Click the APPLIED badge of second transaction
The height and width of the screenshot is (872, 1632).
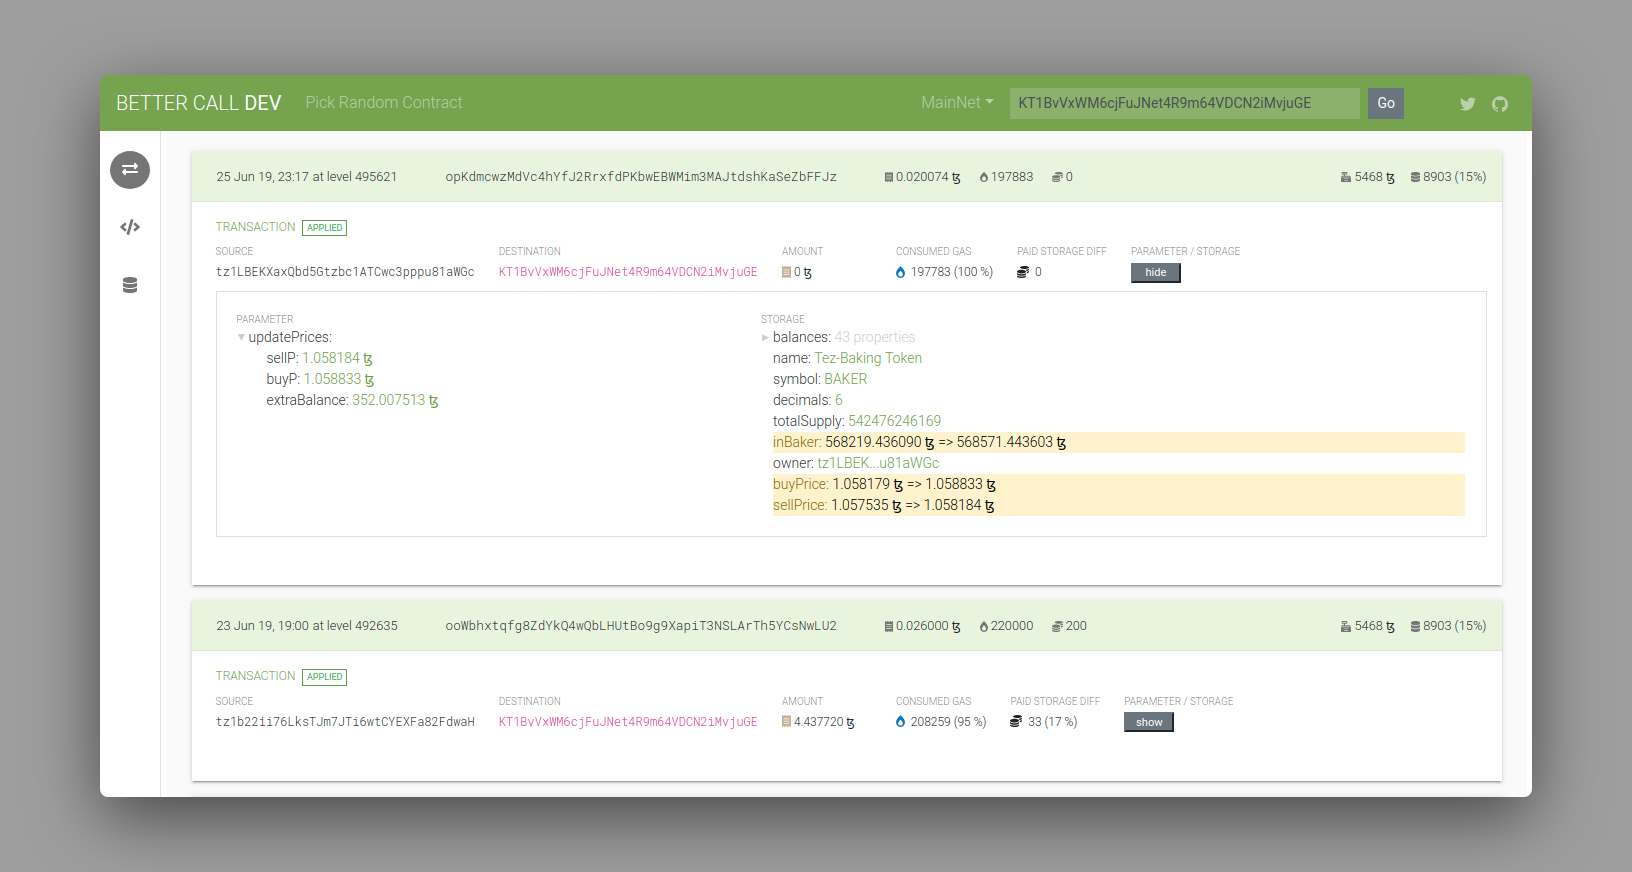pos(325,677)
